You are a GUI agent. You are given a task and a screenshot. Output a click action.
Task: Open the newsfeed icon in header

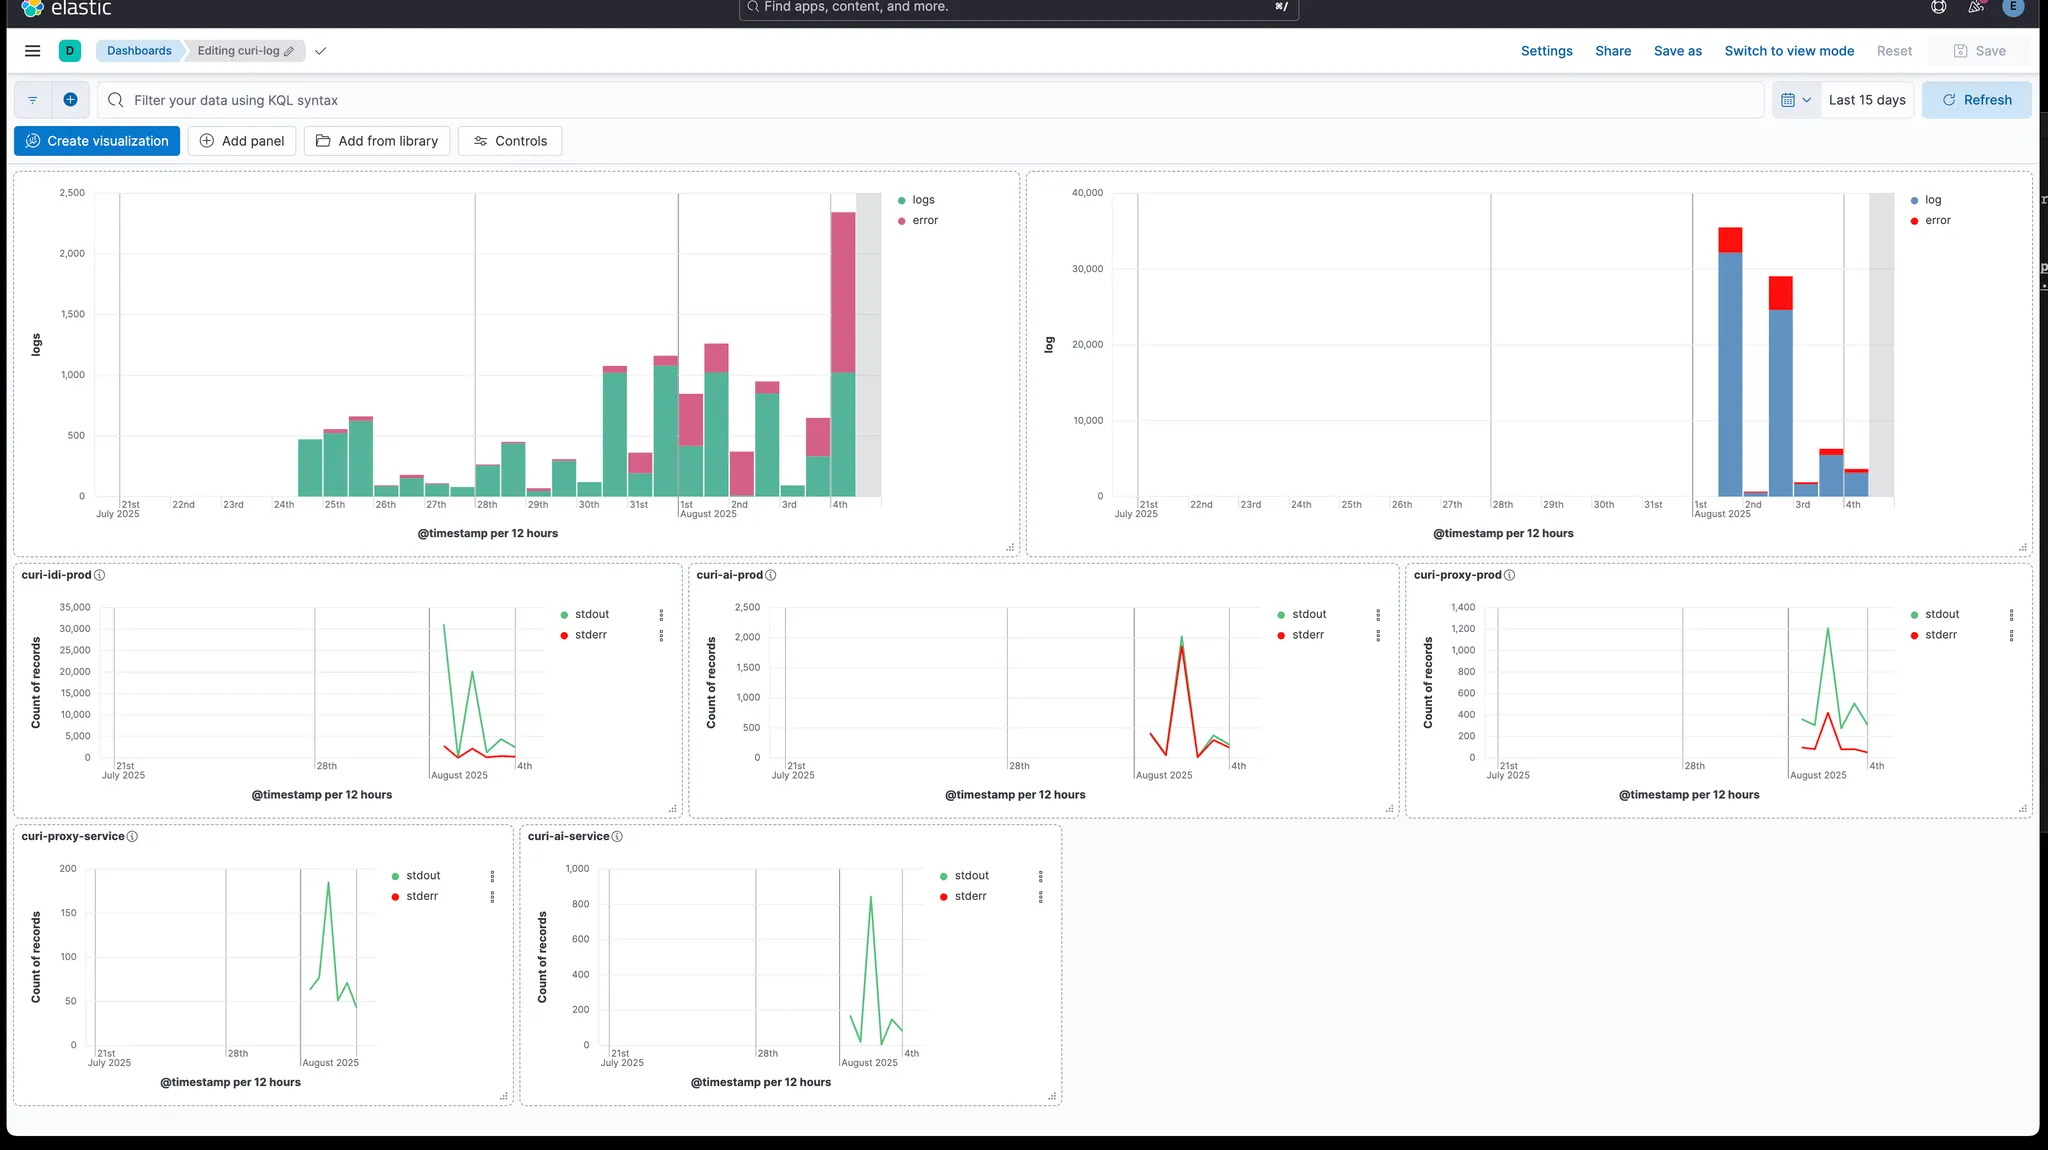(1976, 7)
